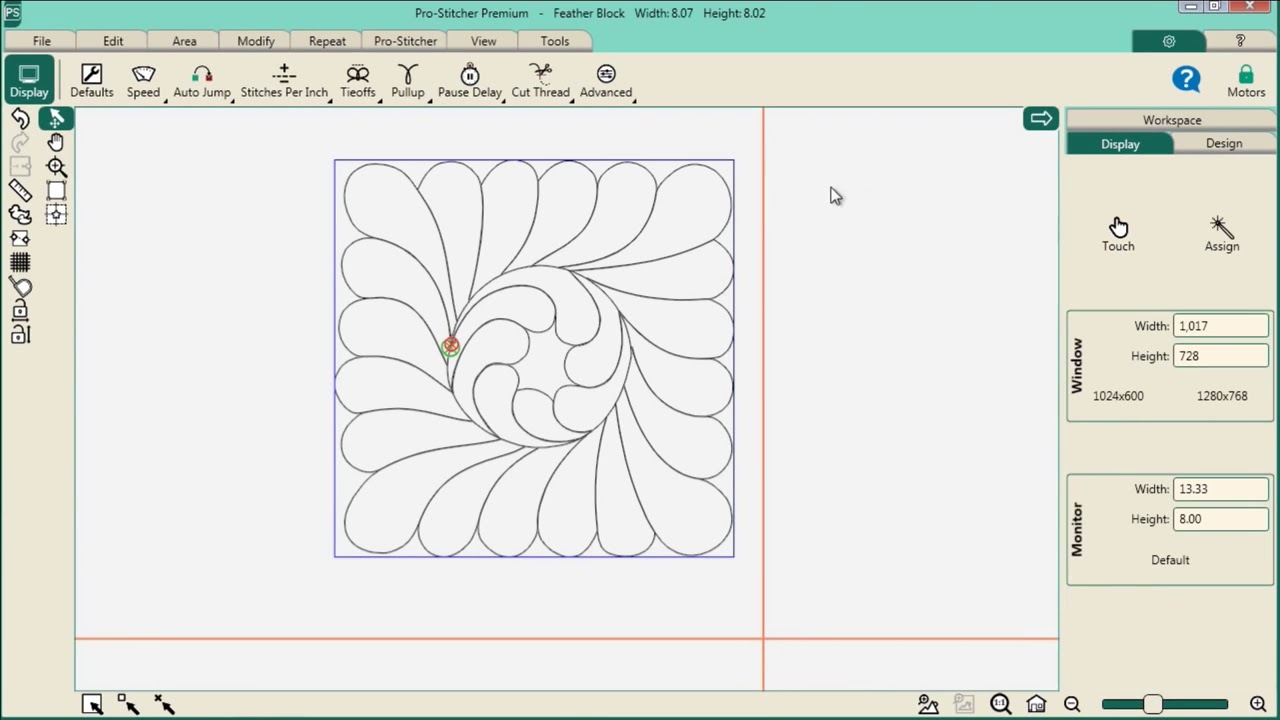
Task: Click the Monitor Width field
Action: [1221, 489]
